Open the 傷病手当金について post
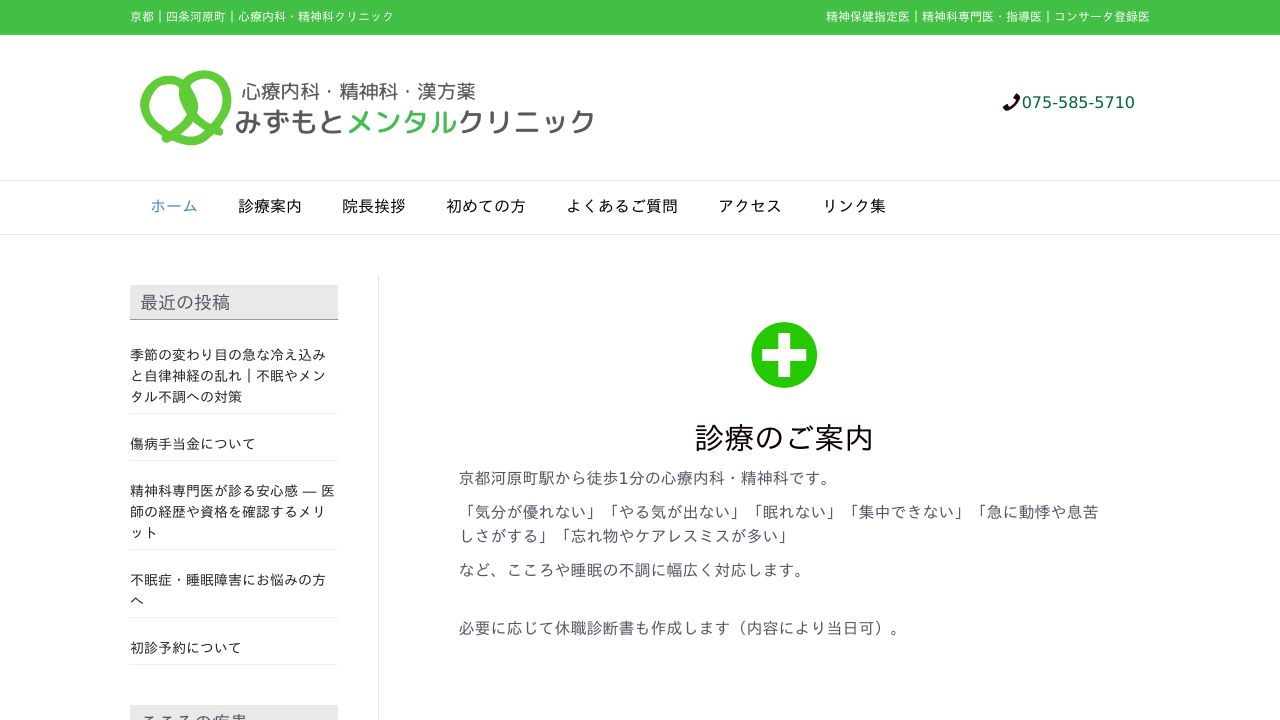The image size is (1280, 720). pos(193,443)
